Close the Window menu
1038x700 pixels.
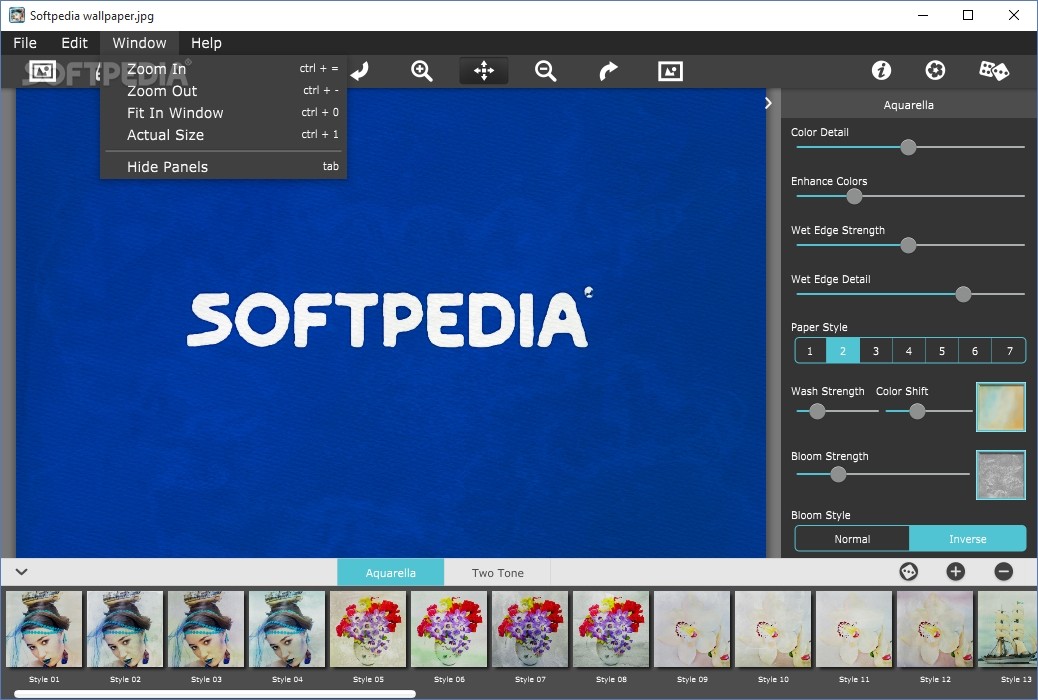139,43
